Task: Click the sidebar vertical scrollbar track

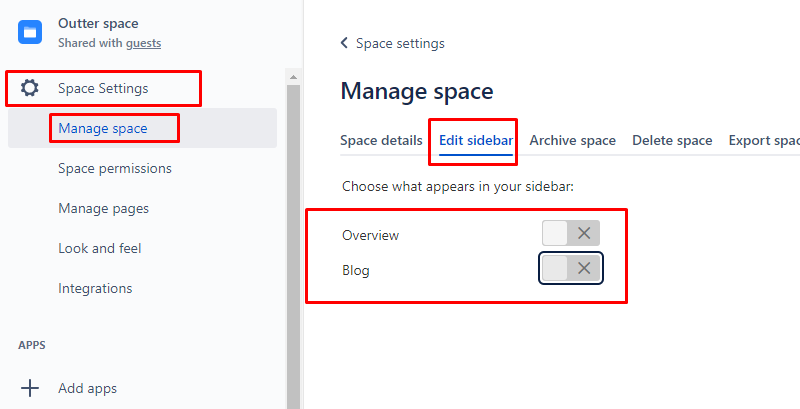Action: click(x=293, y=245)
